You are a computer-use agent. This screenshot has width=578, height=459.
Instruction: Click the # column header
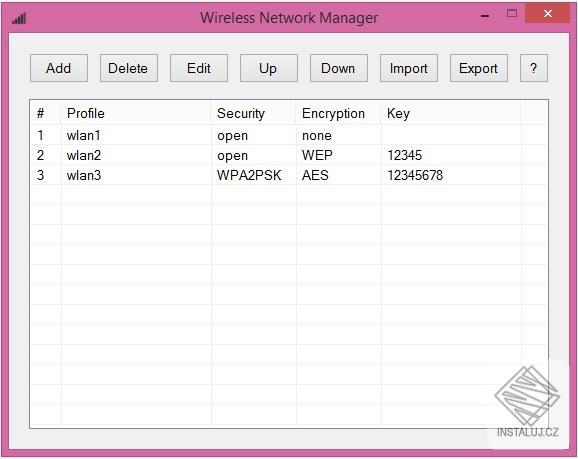tap(46, 113)
